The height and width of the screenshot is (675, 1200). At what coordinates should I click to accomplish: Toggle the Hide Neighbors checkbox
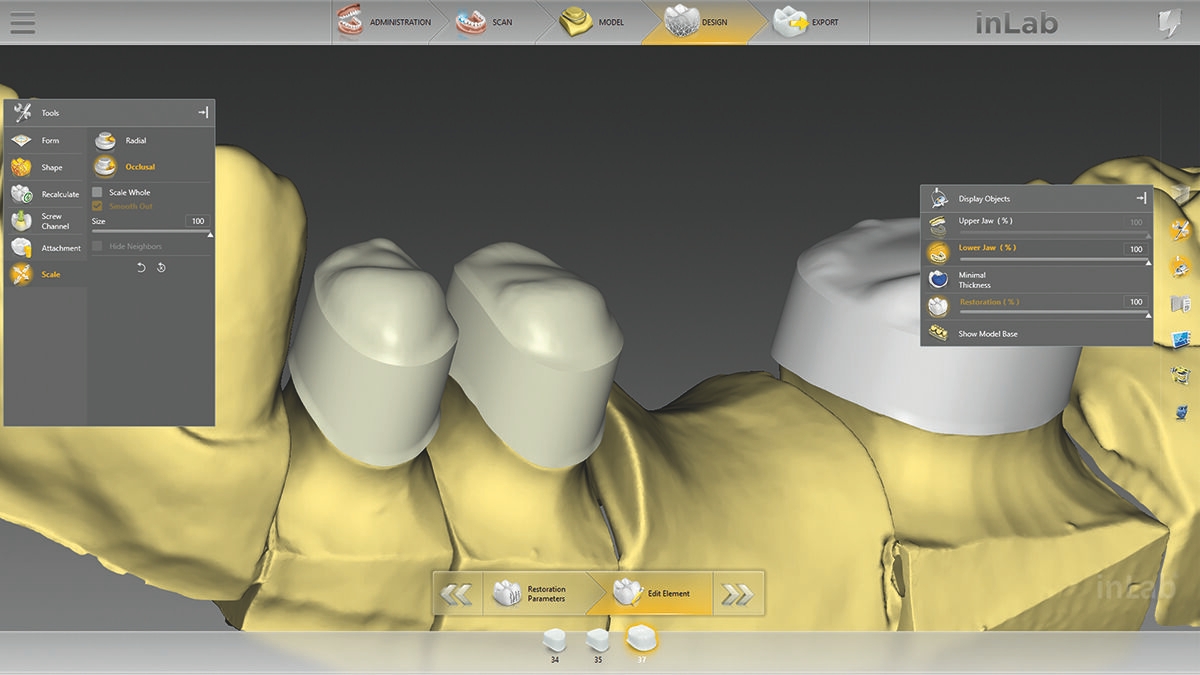pos(98,246)
